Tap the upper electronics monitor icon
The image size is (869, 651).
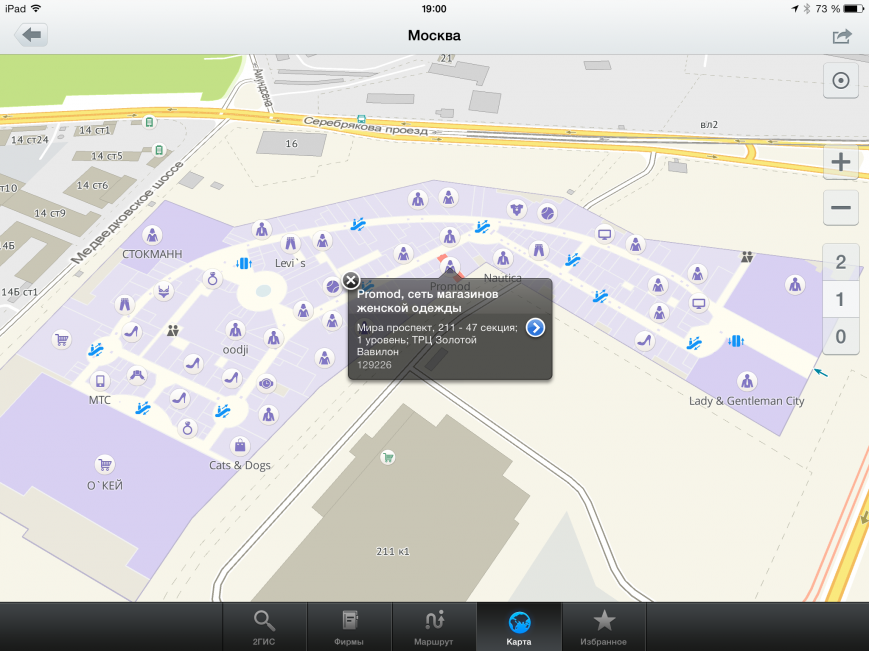604,234
